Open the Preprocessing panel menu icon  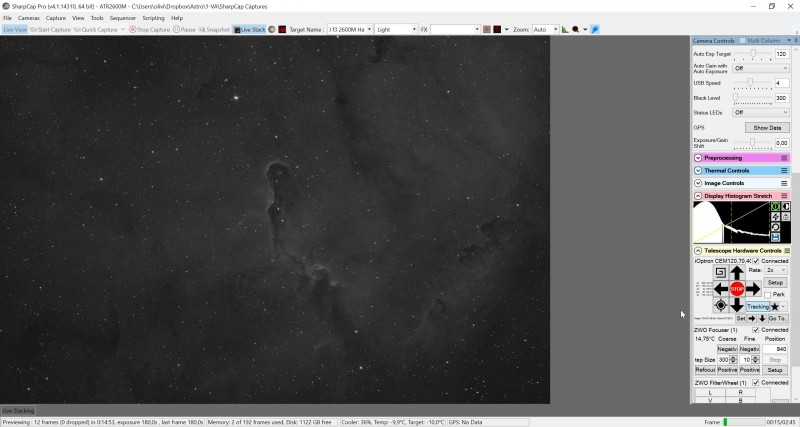click(x=784, y=158)
